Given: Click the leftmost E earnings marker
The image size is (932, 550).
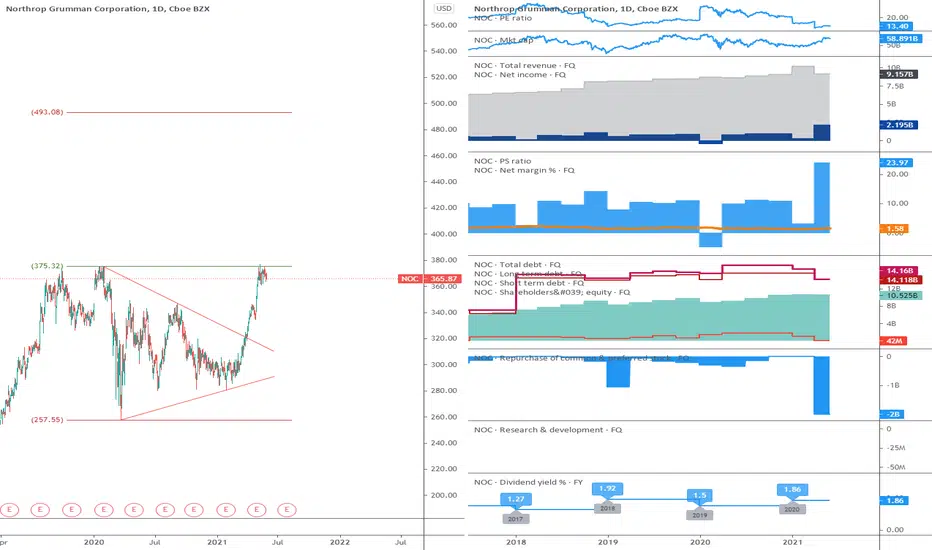Looking at the screenshot, I should pyautogui.click(x=10, y=510).
